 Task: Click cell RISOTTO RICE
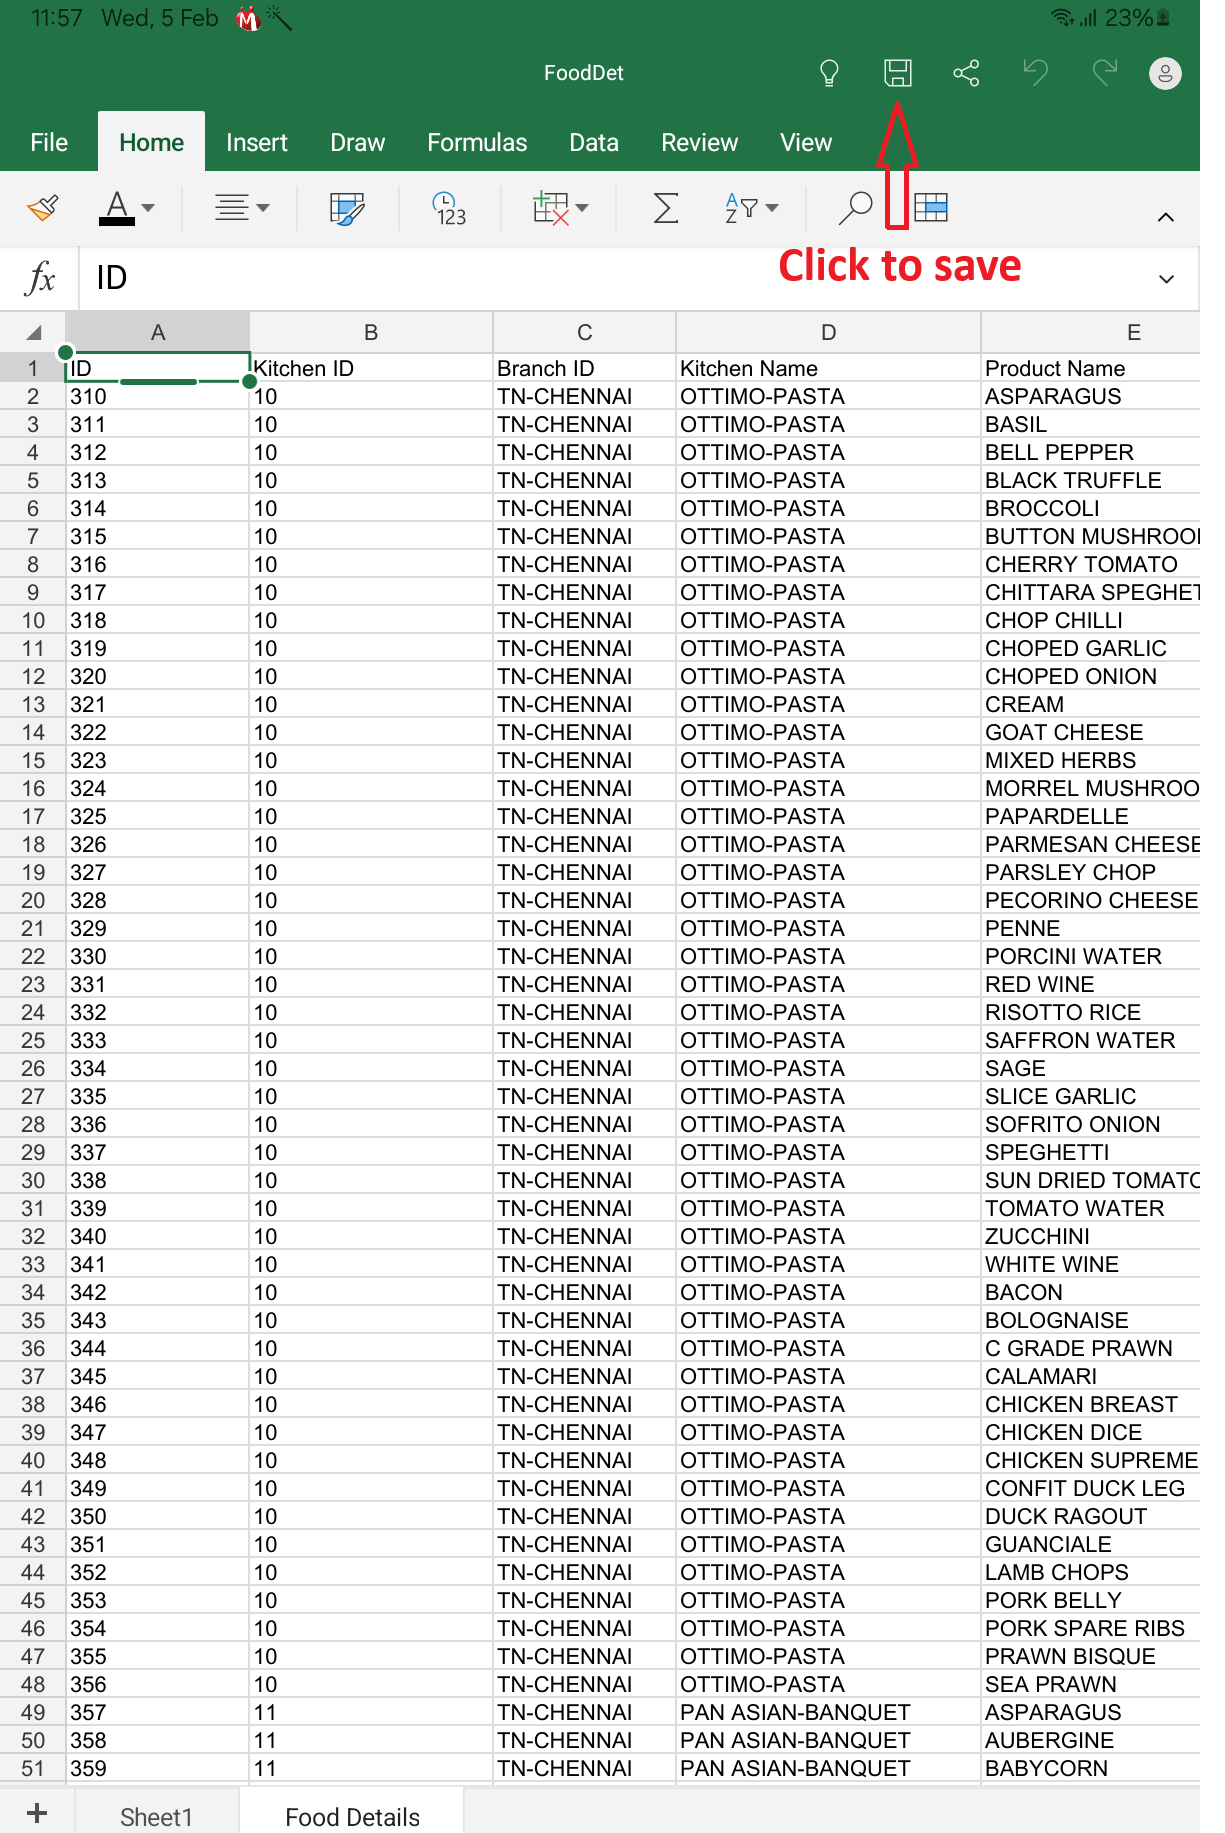tap(1091, 1012)
